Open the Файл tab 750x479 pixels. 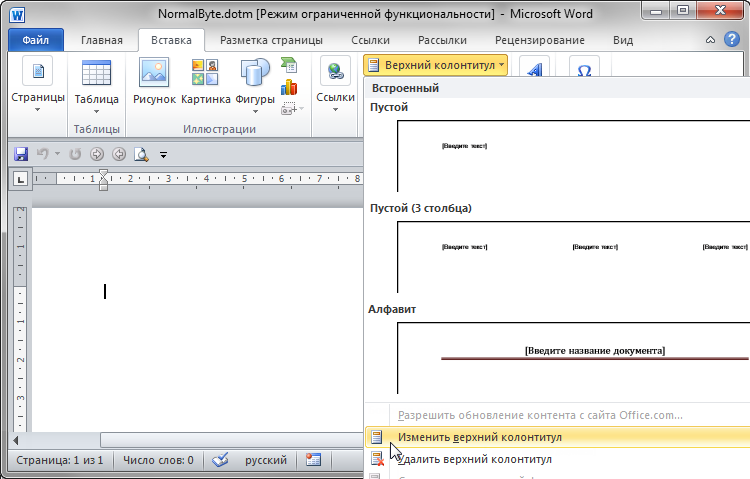36,40
